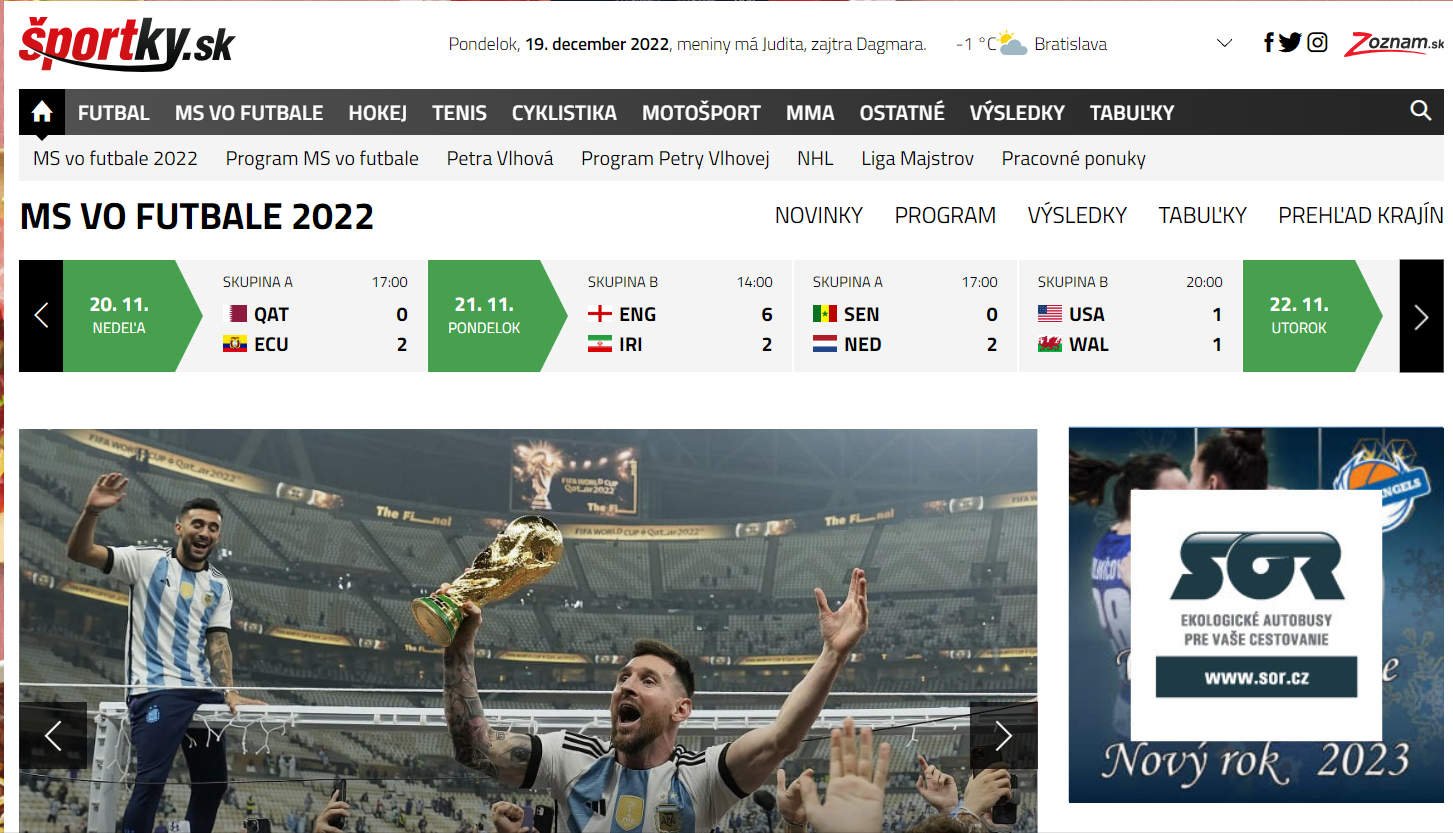Click the Zoznam.sk logo
Screen dimensions: 1453x833
[x=1394, y=44]
